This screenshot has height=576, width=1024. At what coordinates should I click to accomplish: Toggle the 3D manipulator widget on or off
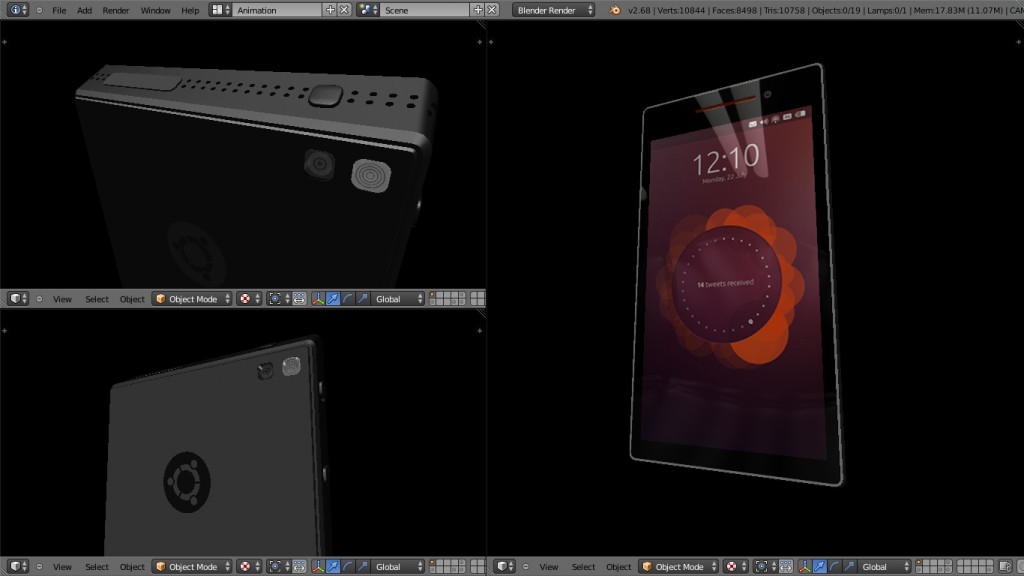click(317, 299)
